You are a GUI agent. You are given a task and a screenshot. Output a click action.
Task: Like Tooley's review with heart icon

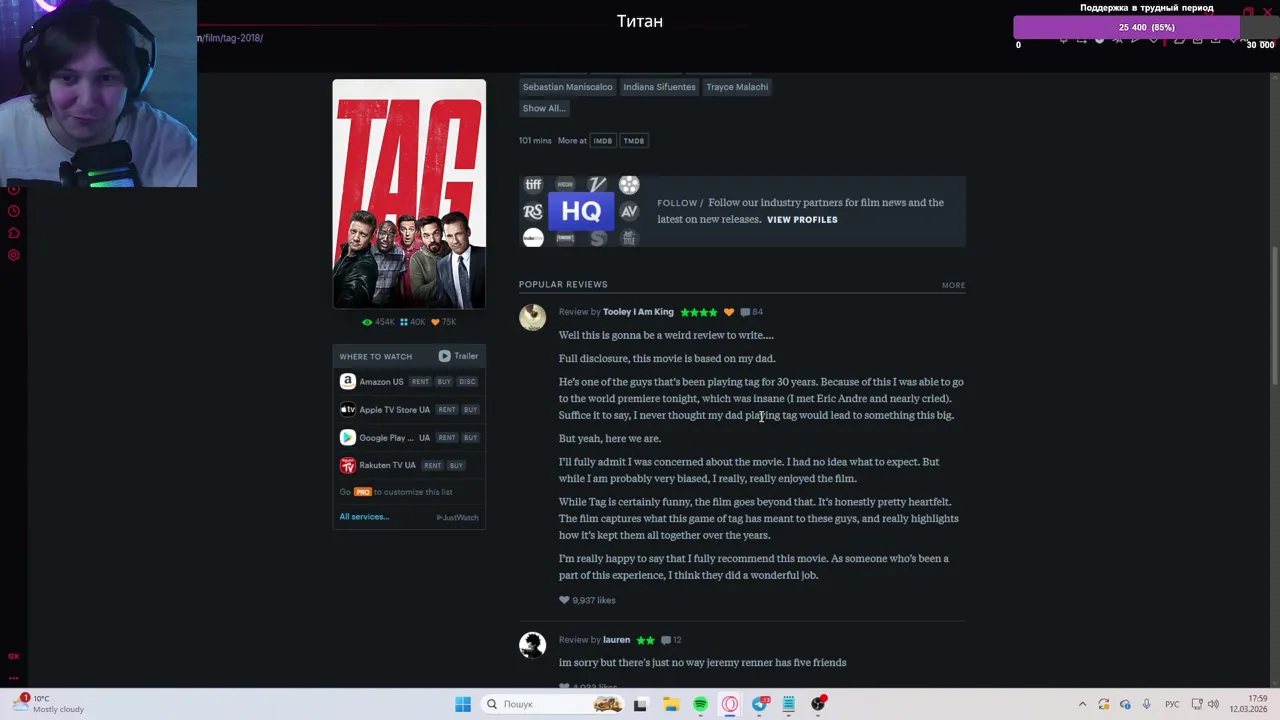564,600
